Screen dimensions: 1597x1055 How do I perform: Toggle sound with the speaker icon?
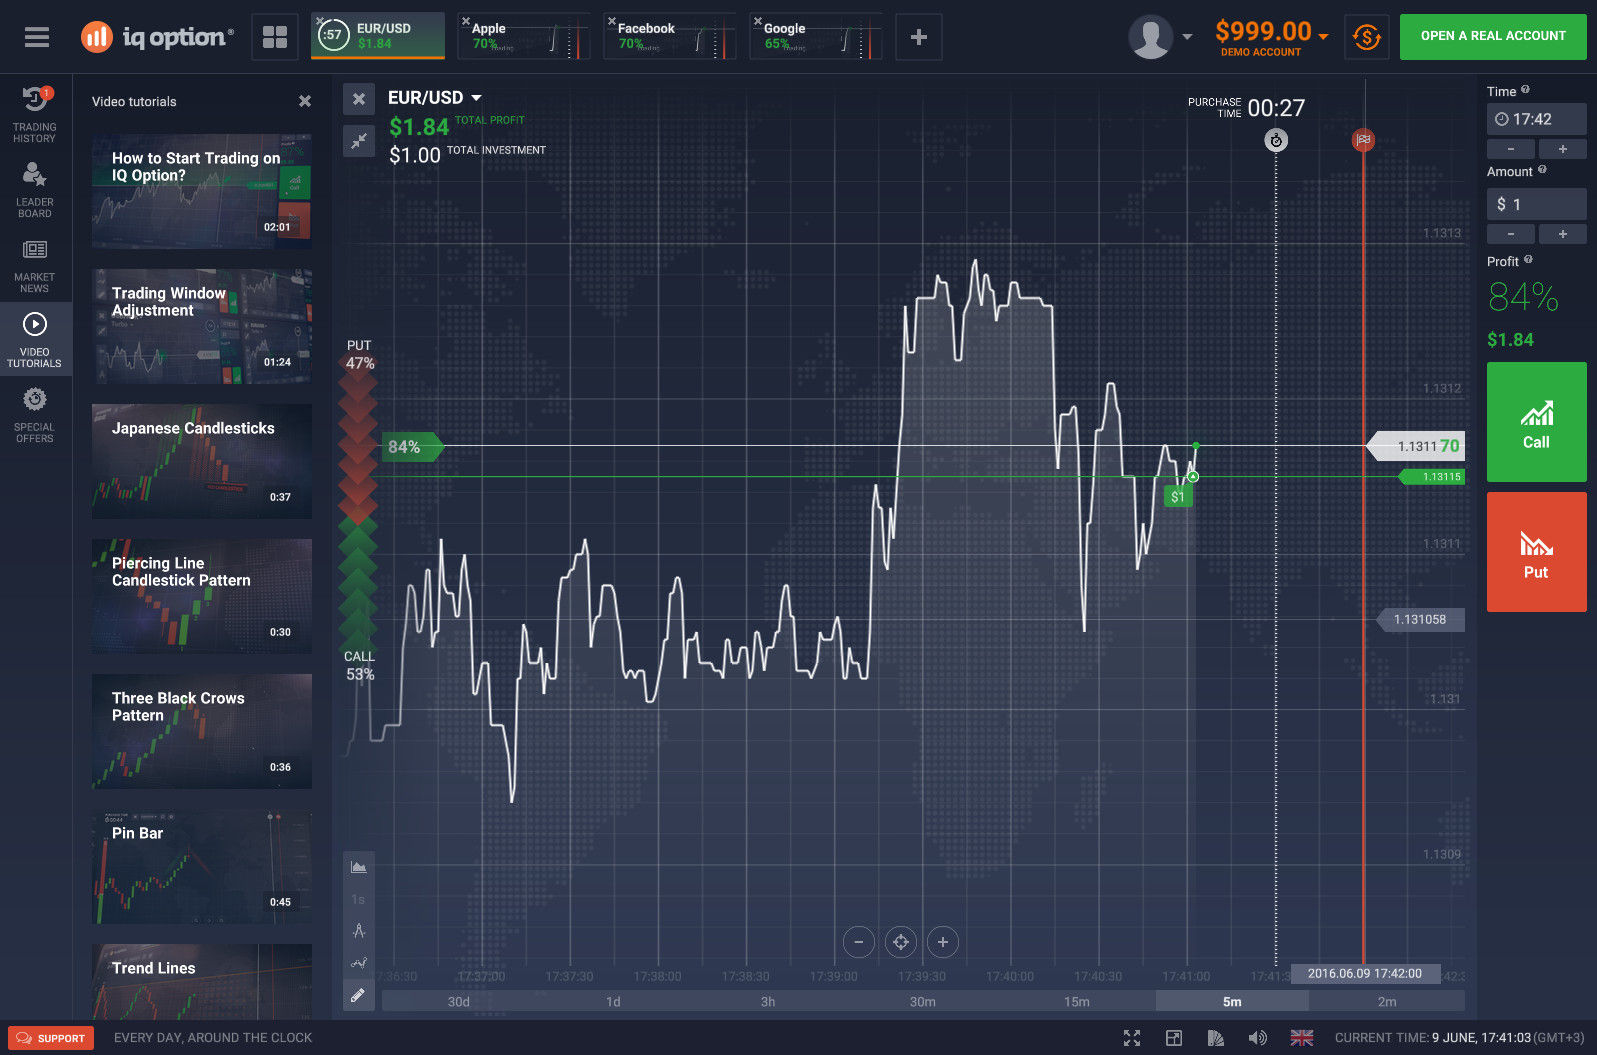(x=1258, y=1038)
